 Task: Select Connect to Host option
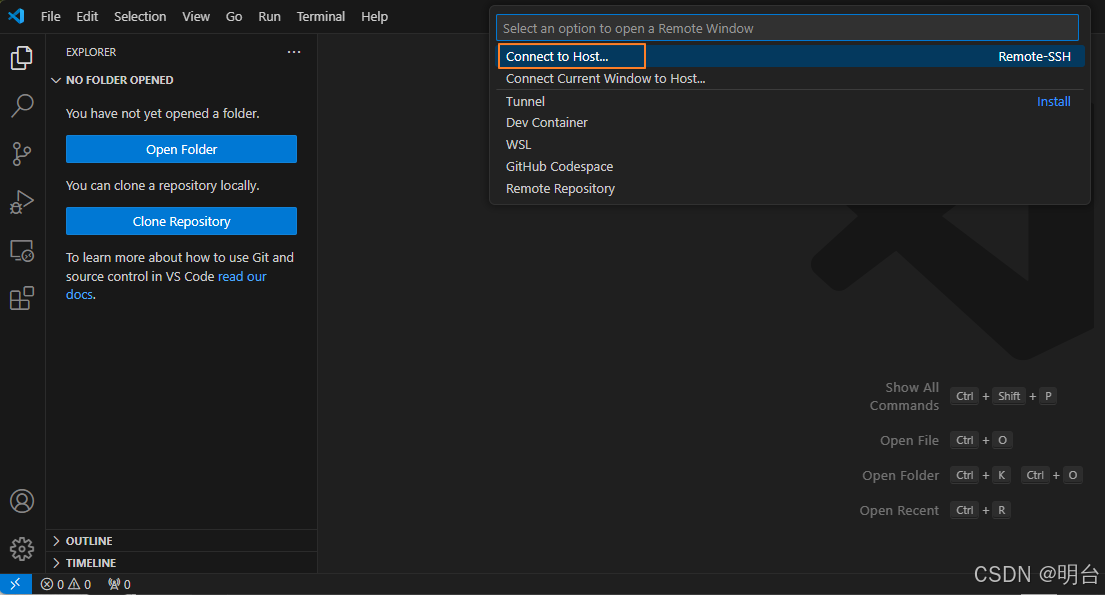pos(790,56)
